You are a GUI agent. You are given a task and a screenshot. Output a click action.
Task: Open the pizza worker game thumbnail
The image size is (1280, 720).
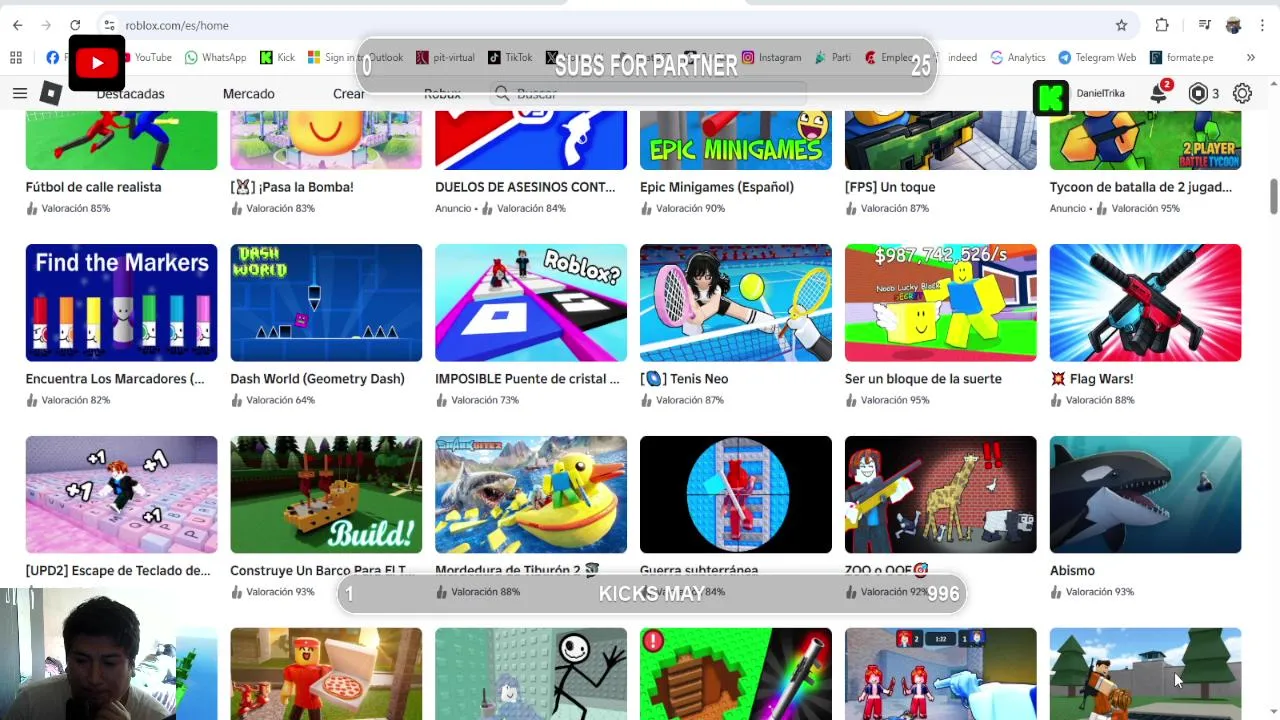coord(326,673)
